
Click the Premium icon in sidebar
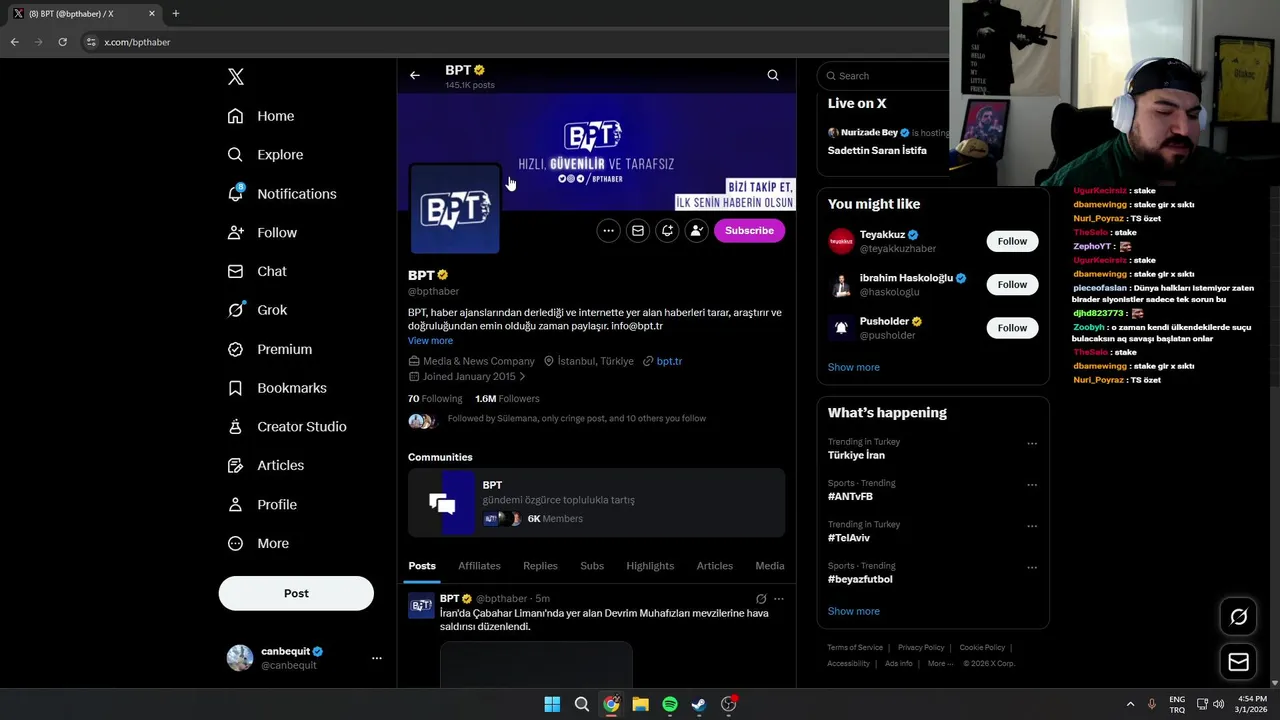click(235, 349)
